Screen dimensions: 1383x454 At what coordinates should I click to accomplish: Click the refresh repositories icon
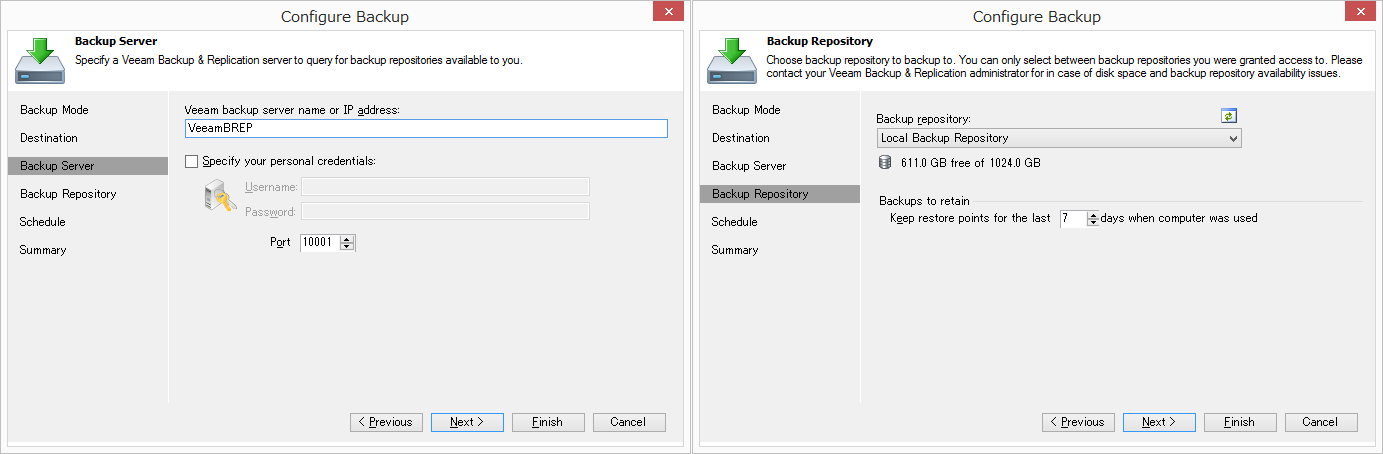tap(1229, 116)
